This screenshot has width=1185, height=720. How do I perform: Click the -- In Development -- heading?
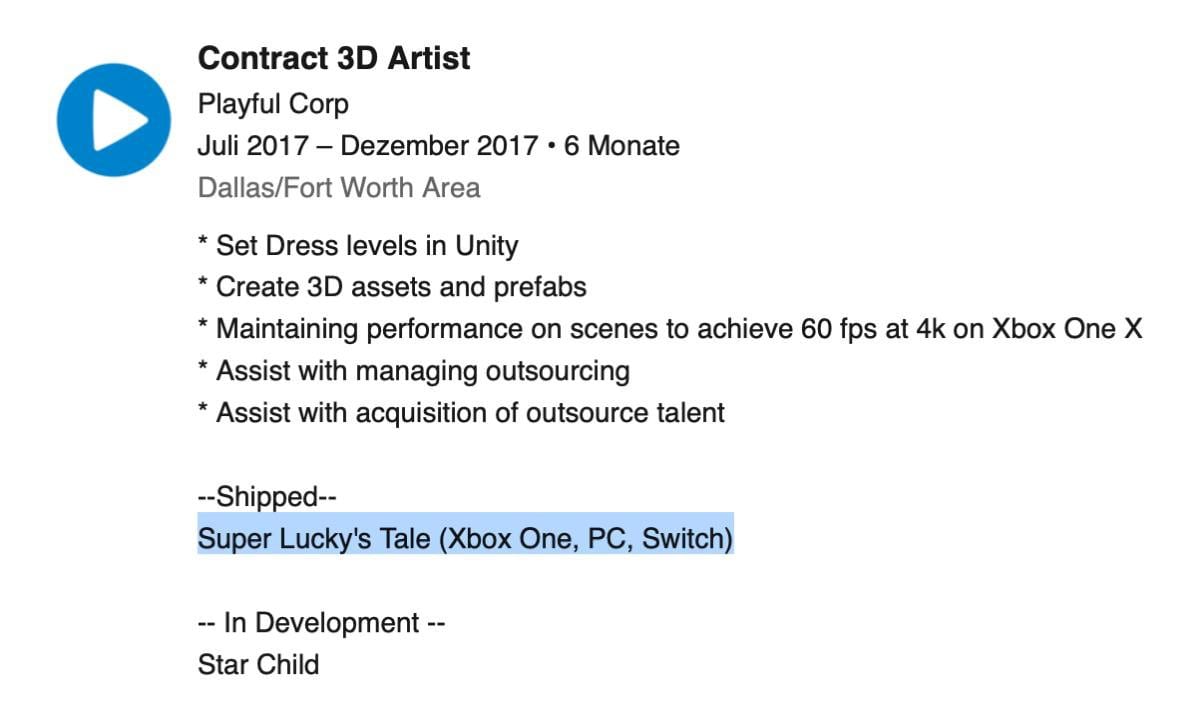coord(321,623)
